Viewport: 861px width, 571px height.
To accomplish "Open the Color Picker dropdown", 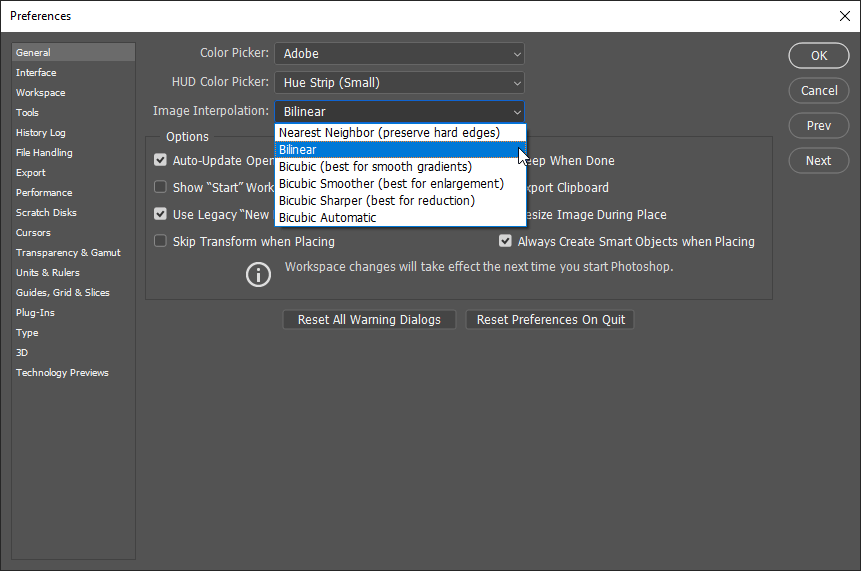I will click(399, 54).
